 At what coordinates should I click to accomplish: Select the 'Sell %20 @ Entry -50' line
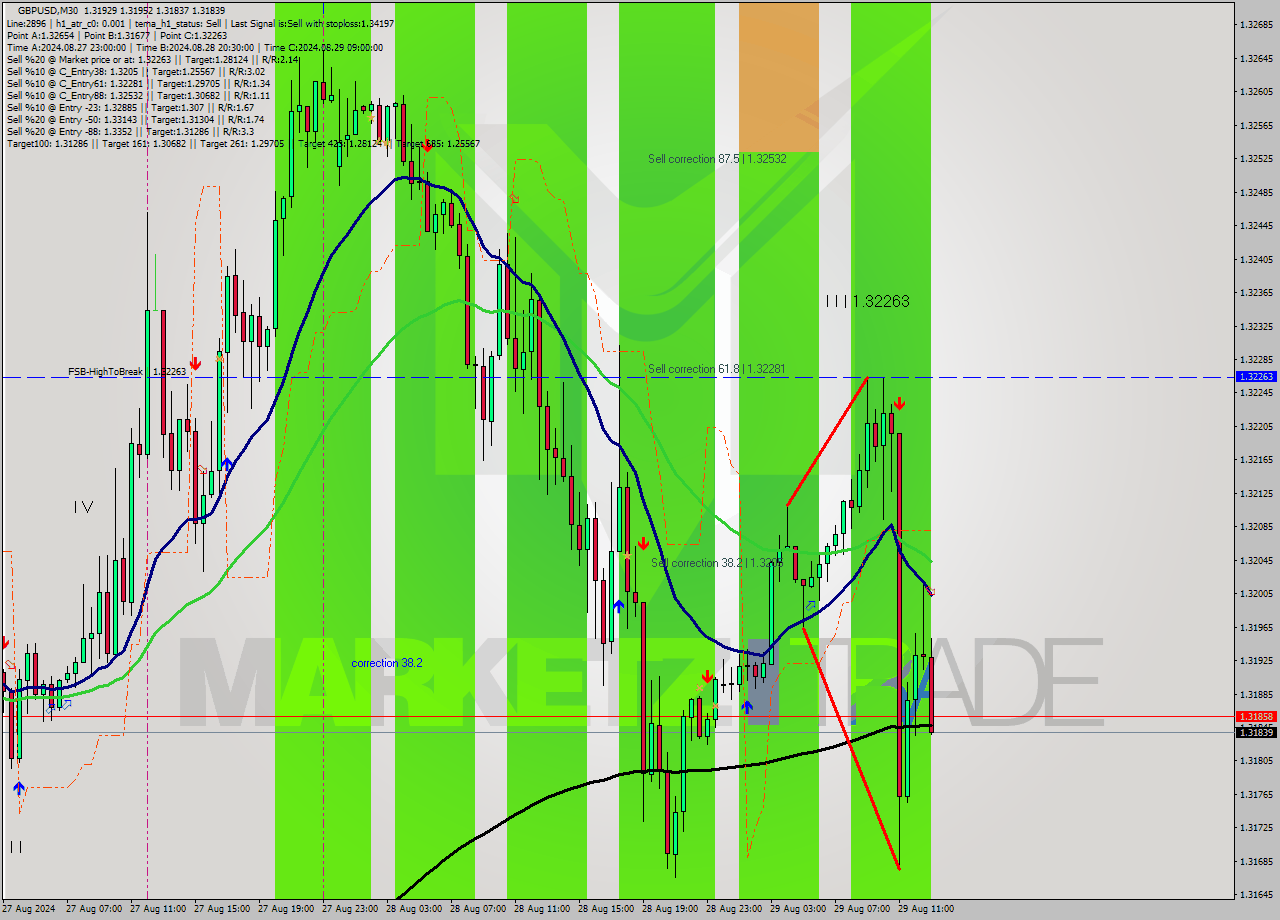tap(135, 119)
